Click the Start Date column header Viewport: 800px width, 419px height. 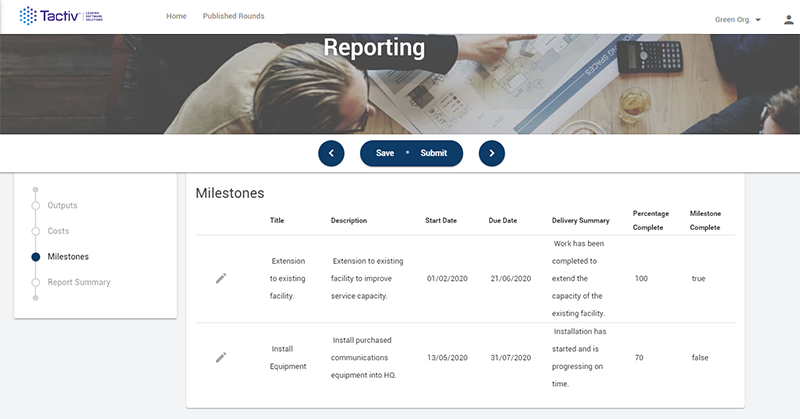pos(441,220)
